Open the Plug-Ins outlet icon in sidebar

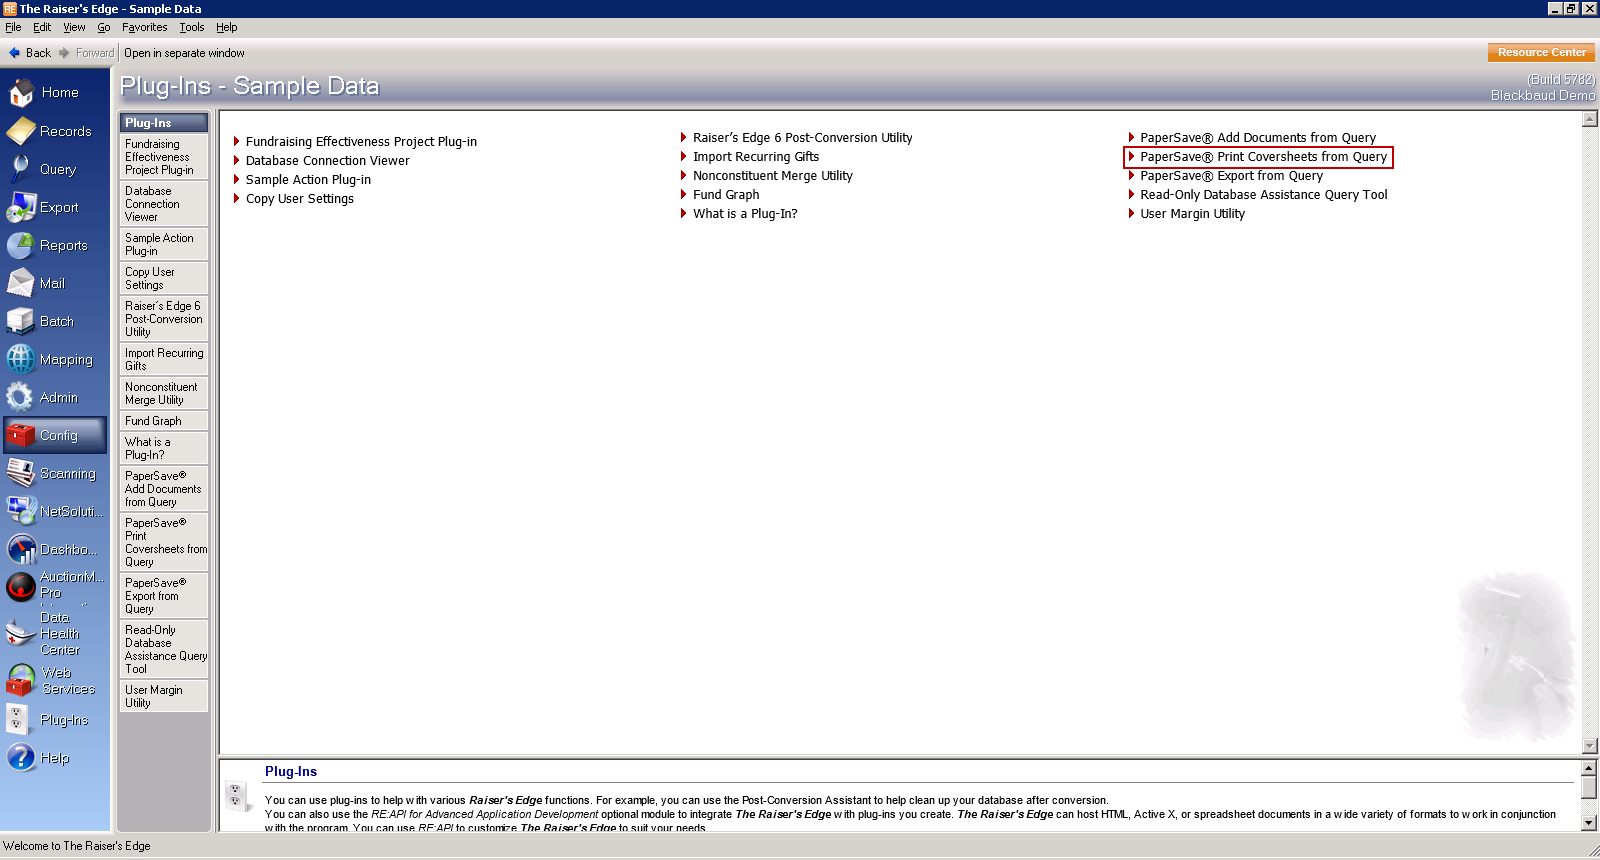(18, 719)
